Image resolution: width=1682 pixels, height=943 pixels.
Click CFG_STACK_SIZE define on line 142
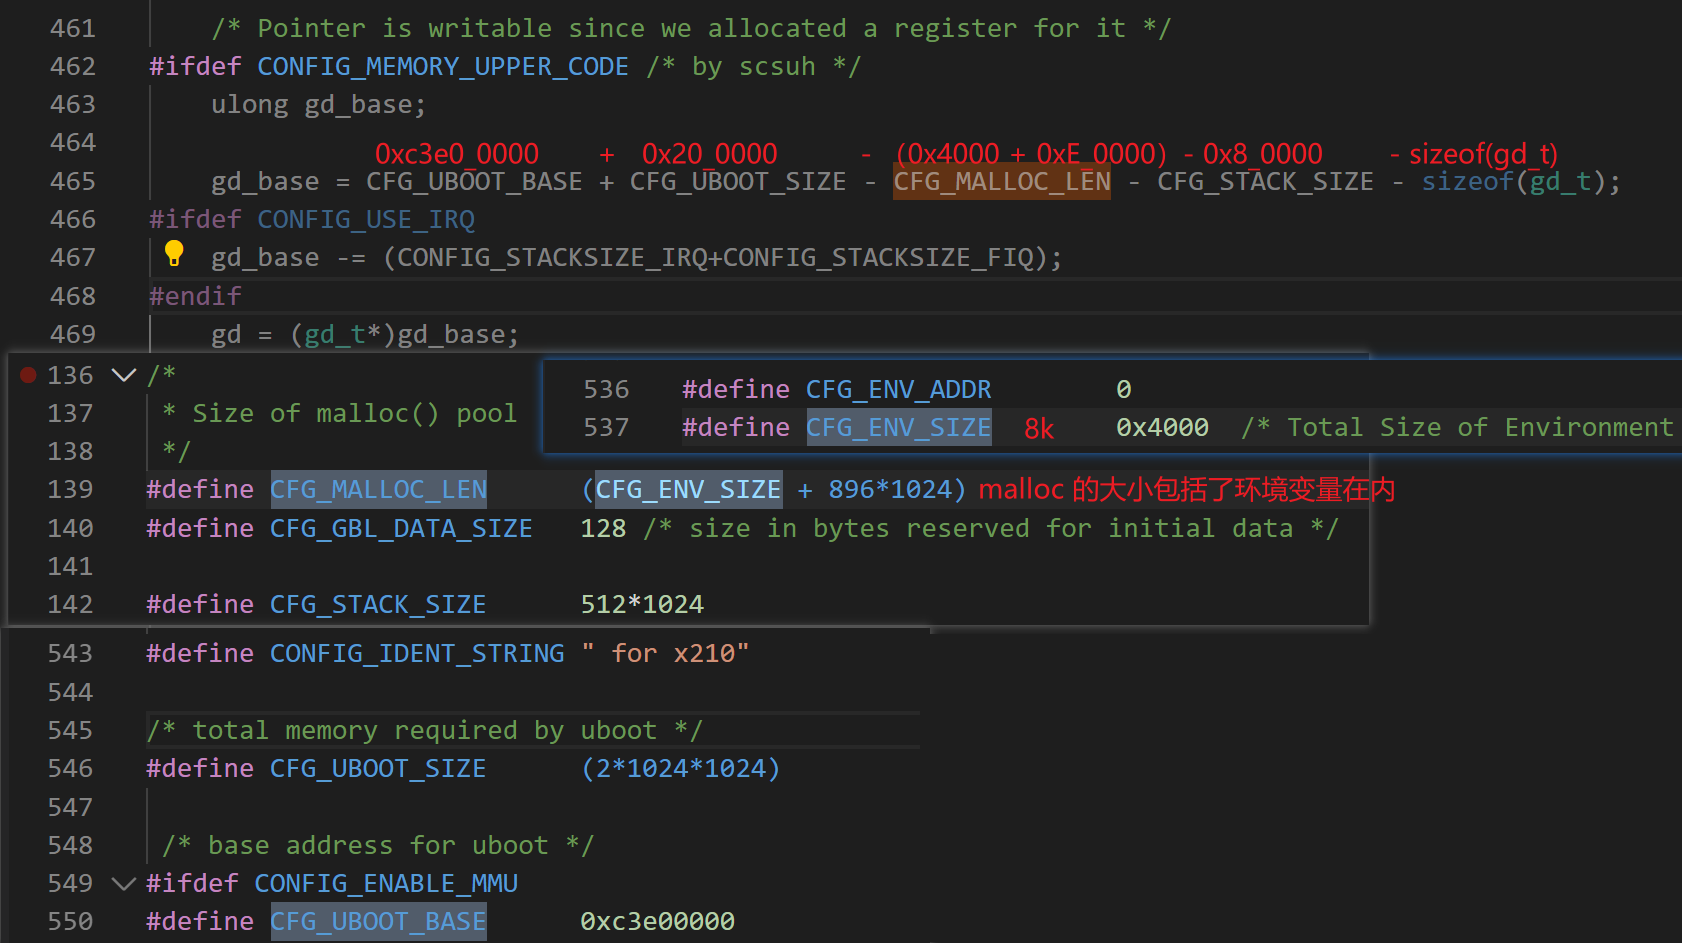click(x=378, y=604)
